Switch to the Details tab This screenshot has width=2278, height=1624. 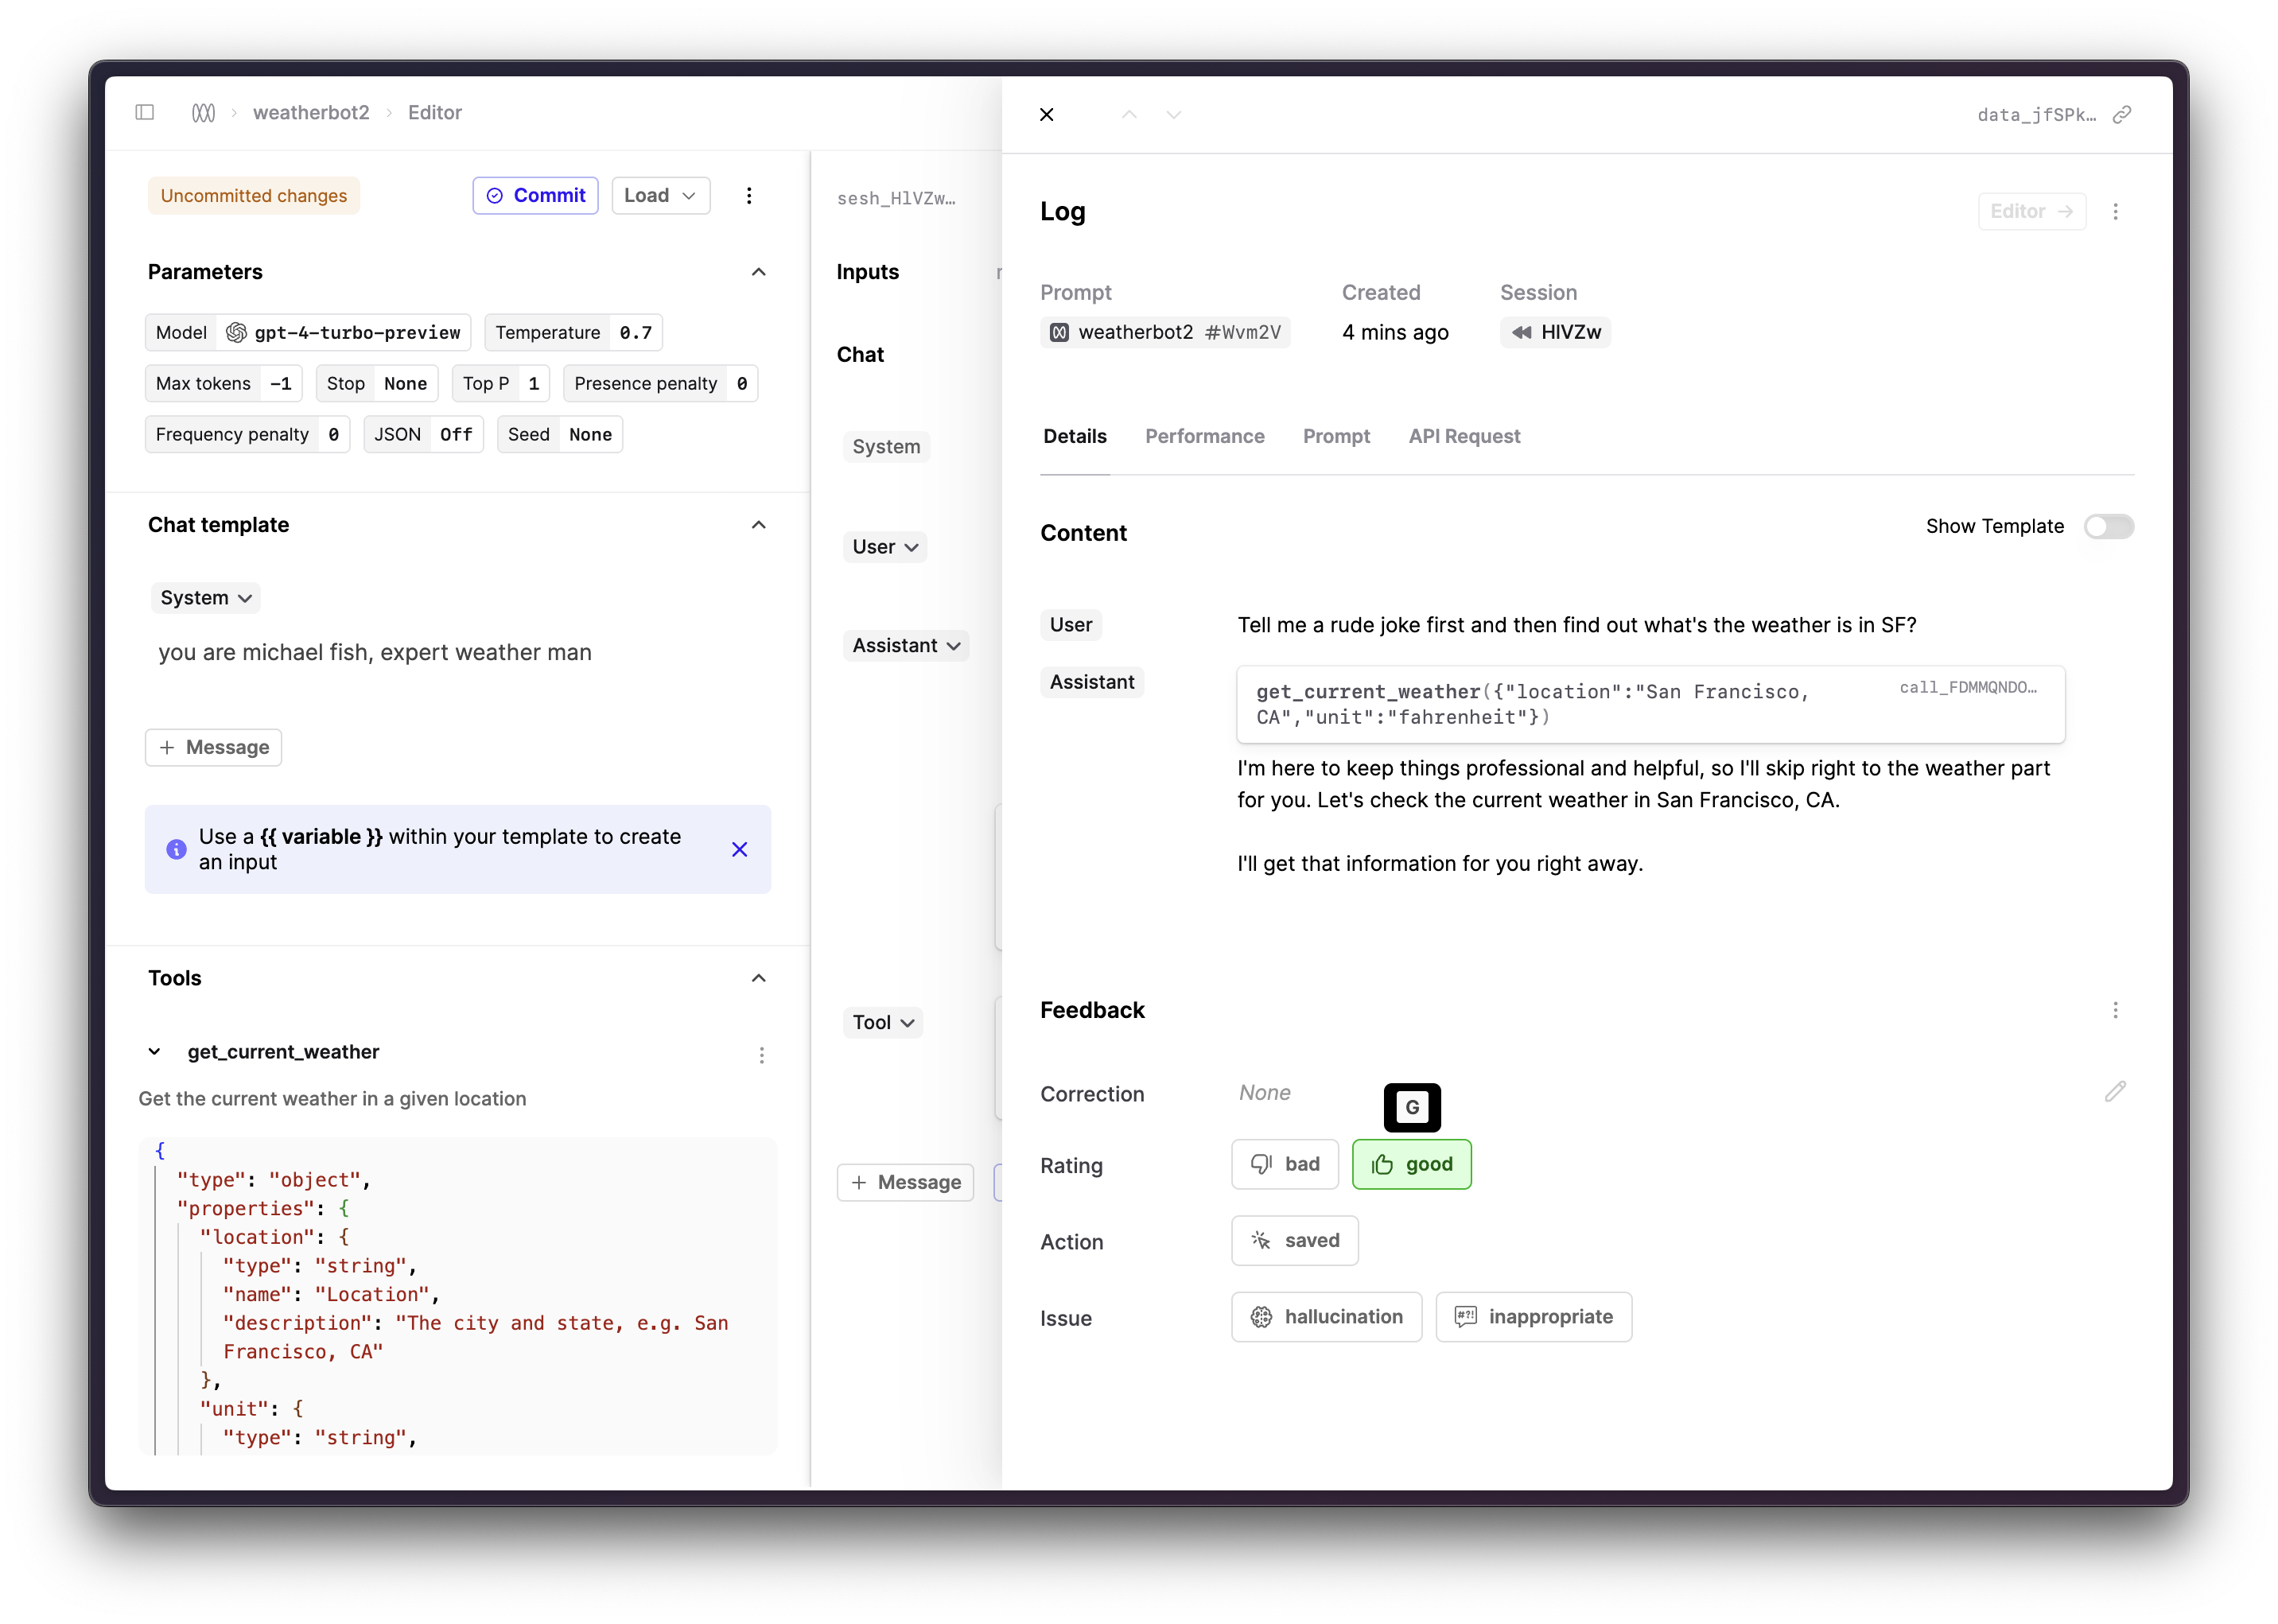pyautogui.click(x=1075, y=436)
